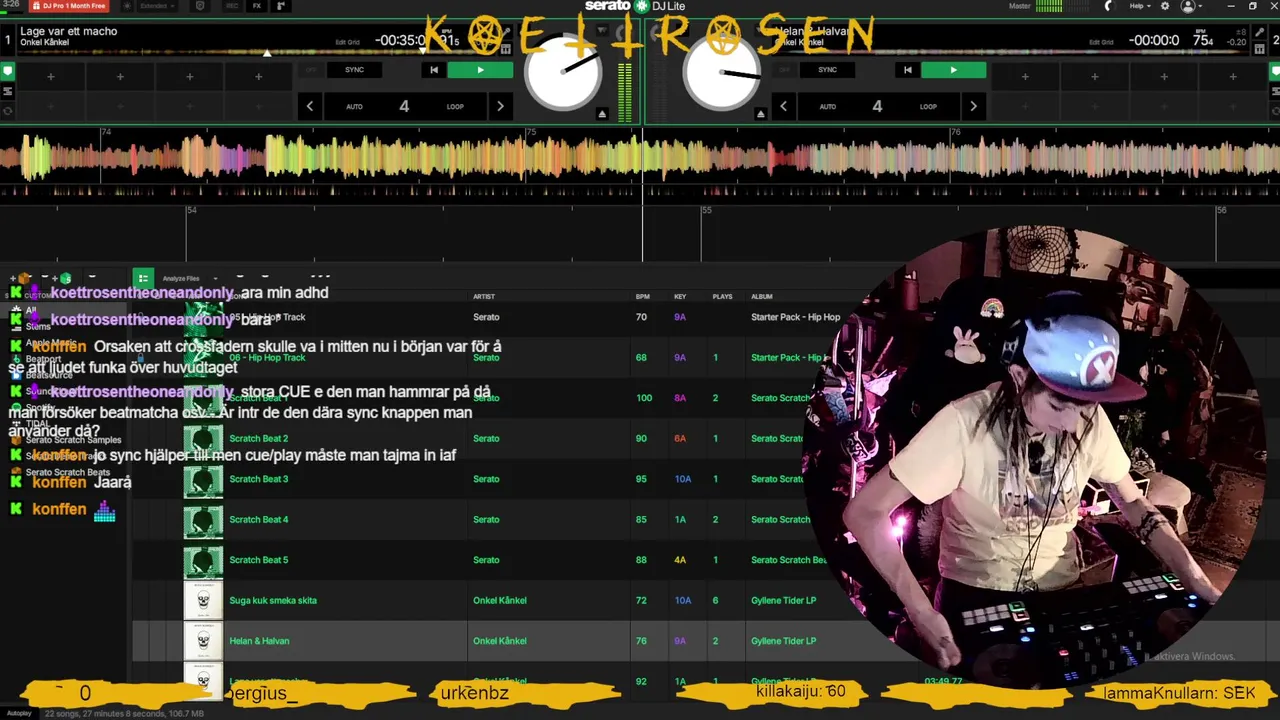Screen dimensions: 1280x720
Task: Add first cue point on left deck
Action: (51, 76)
